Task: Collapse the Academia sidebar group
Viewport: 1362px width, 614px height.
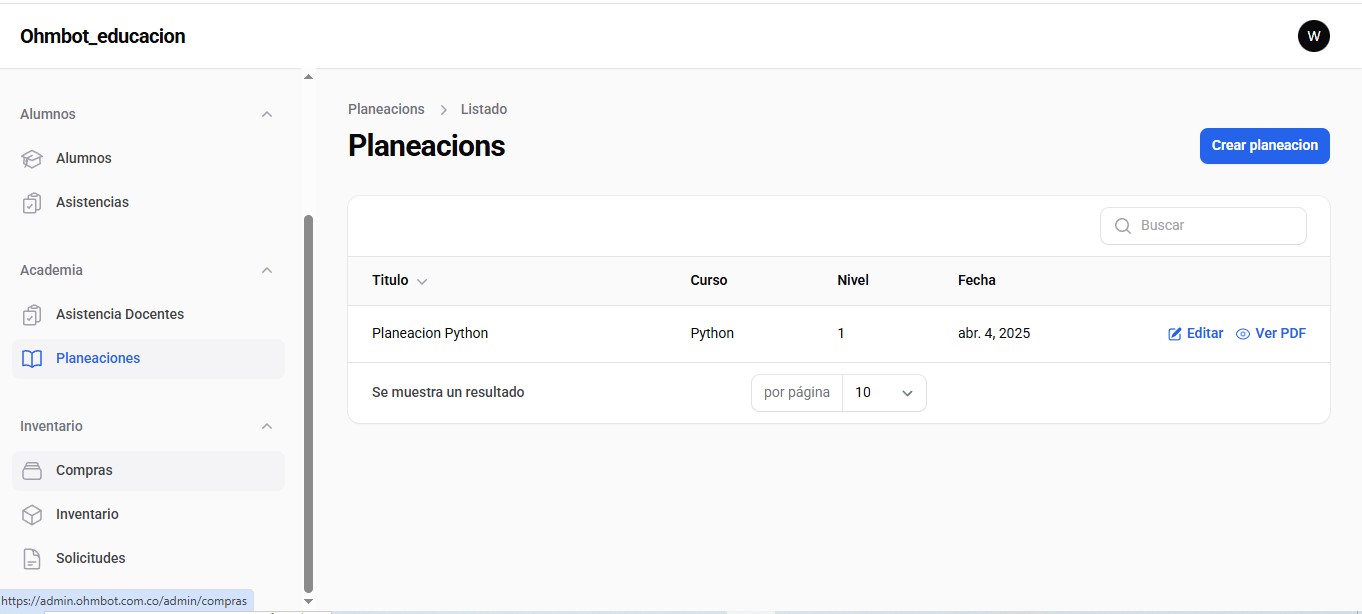Action: (x=267, y=270)
